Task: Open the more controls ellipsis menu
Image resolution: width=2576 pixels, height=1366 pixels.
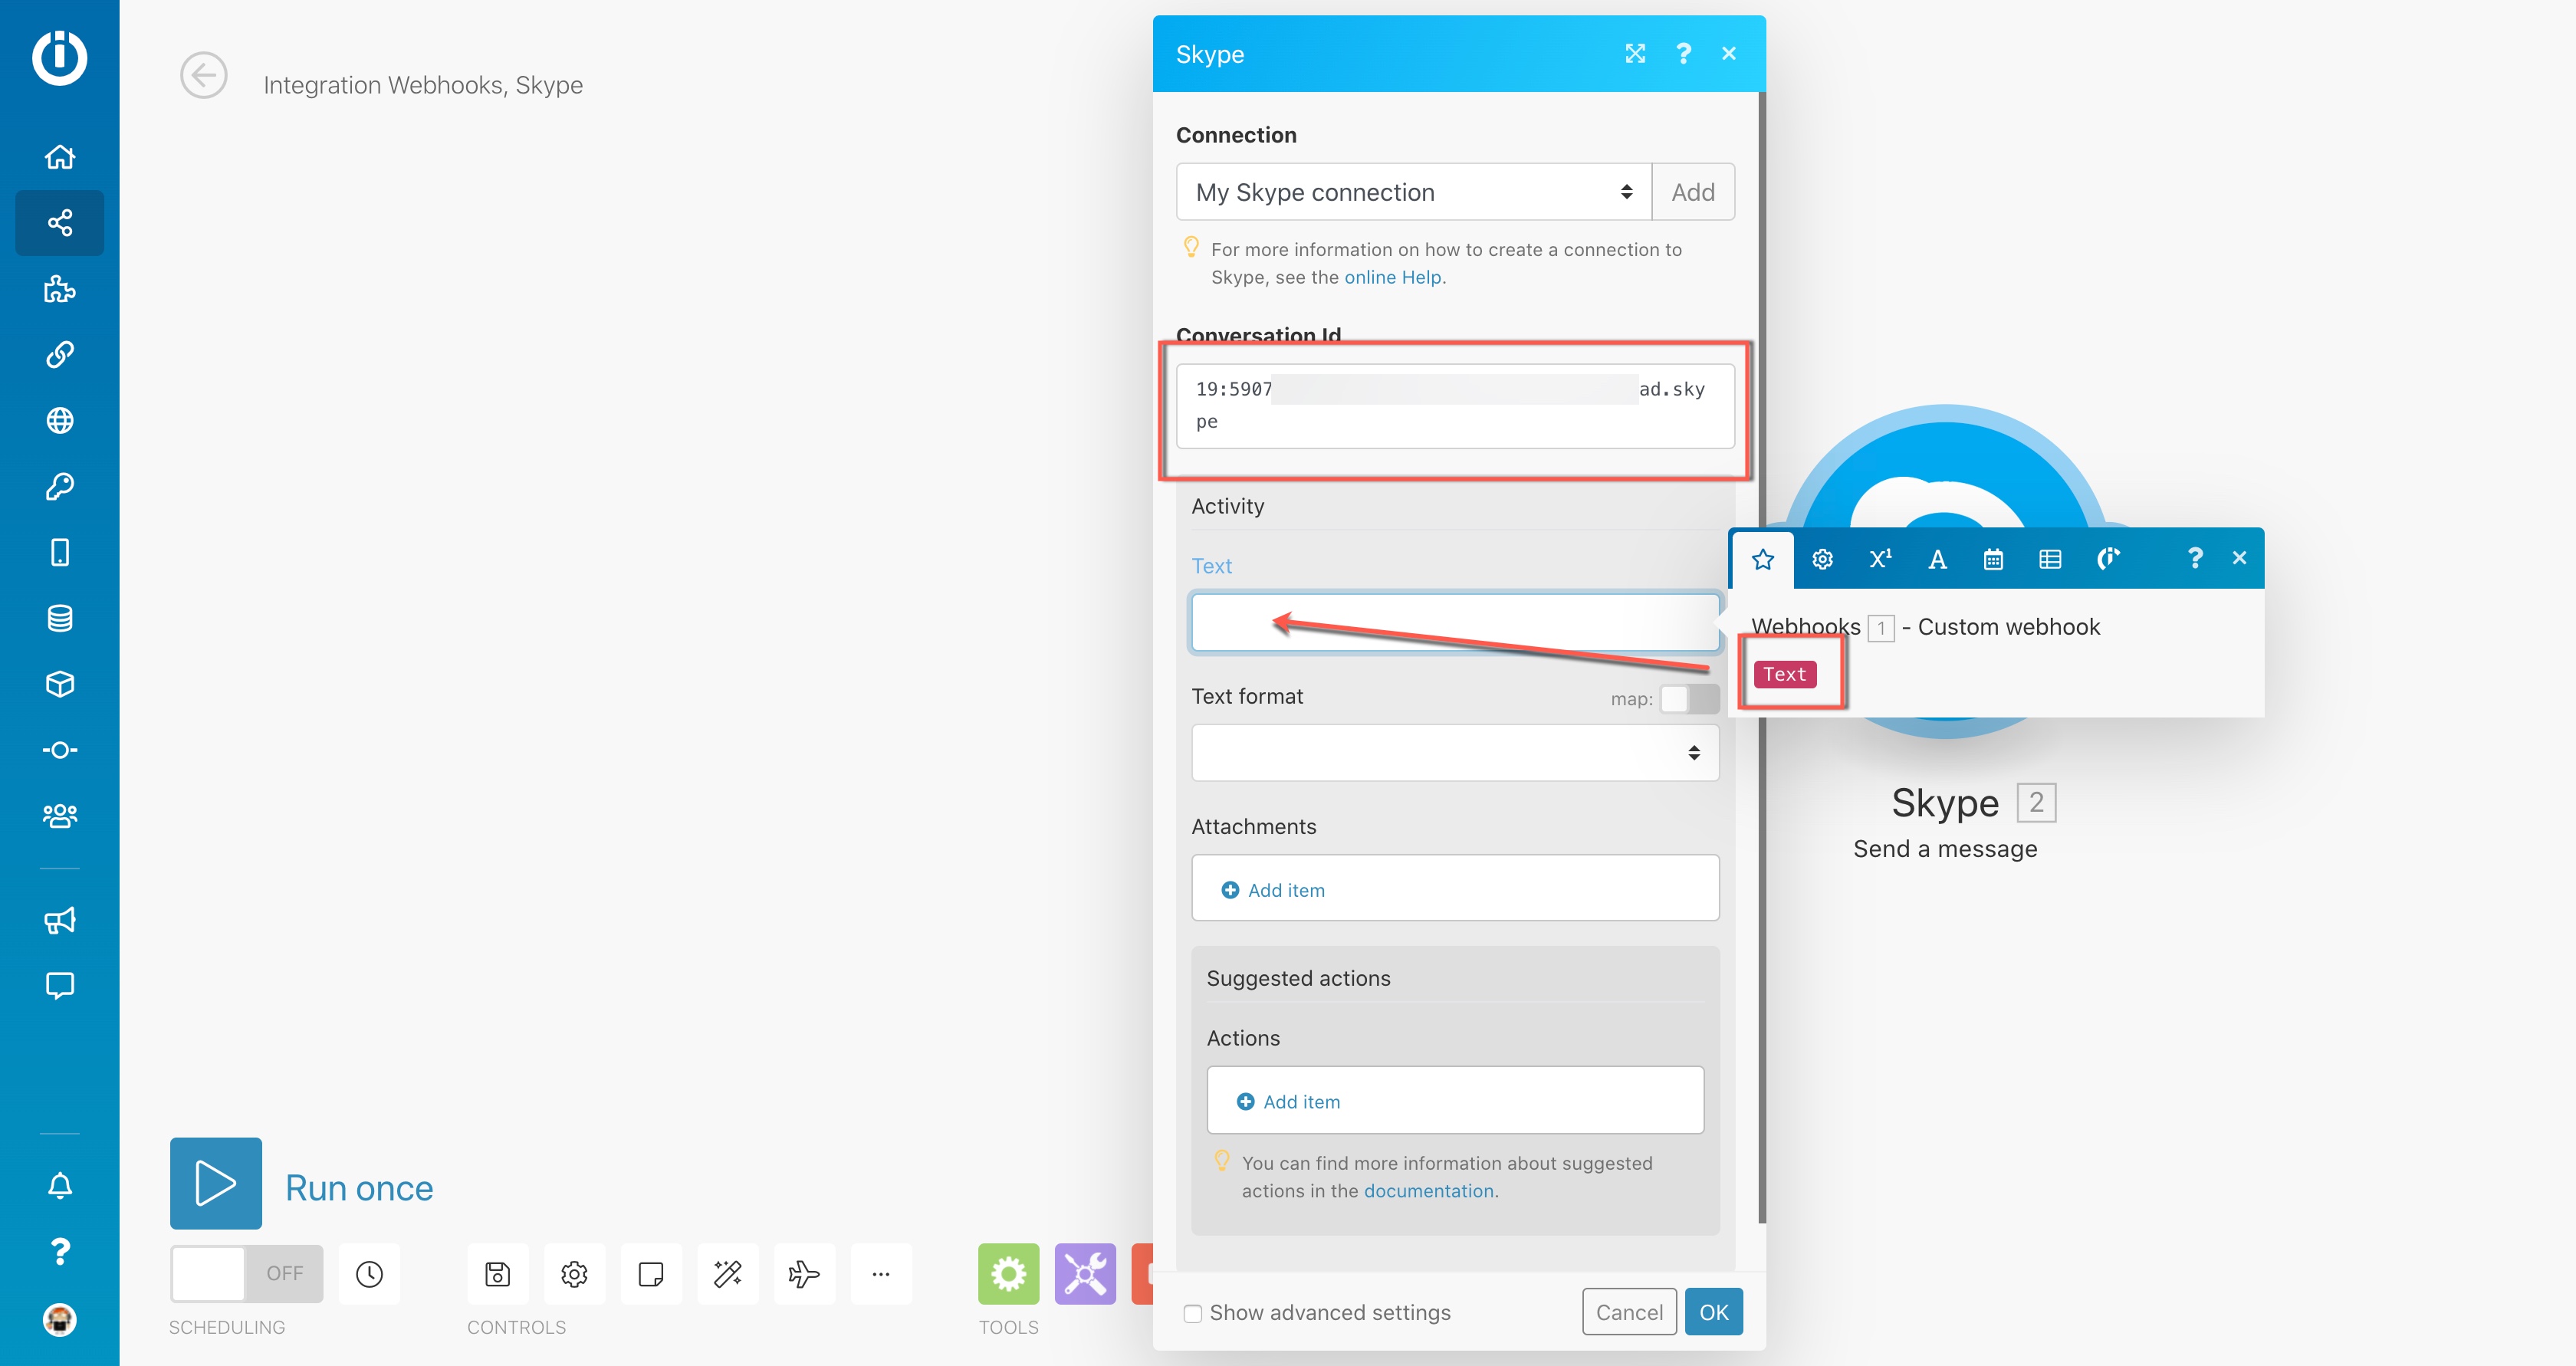Action: click(880, 1273)
